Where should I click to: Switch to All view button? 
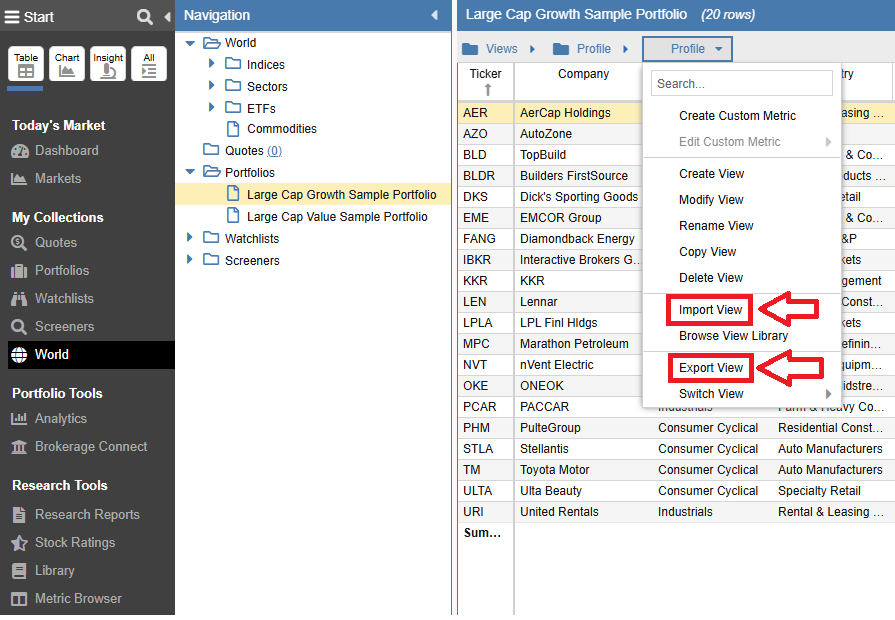[x=149, y=64]
